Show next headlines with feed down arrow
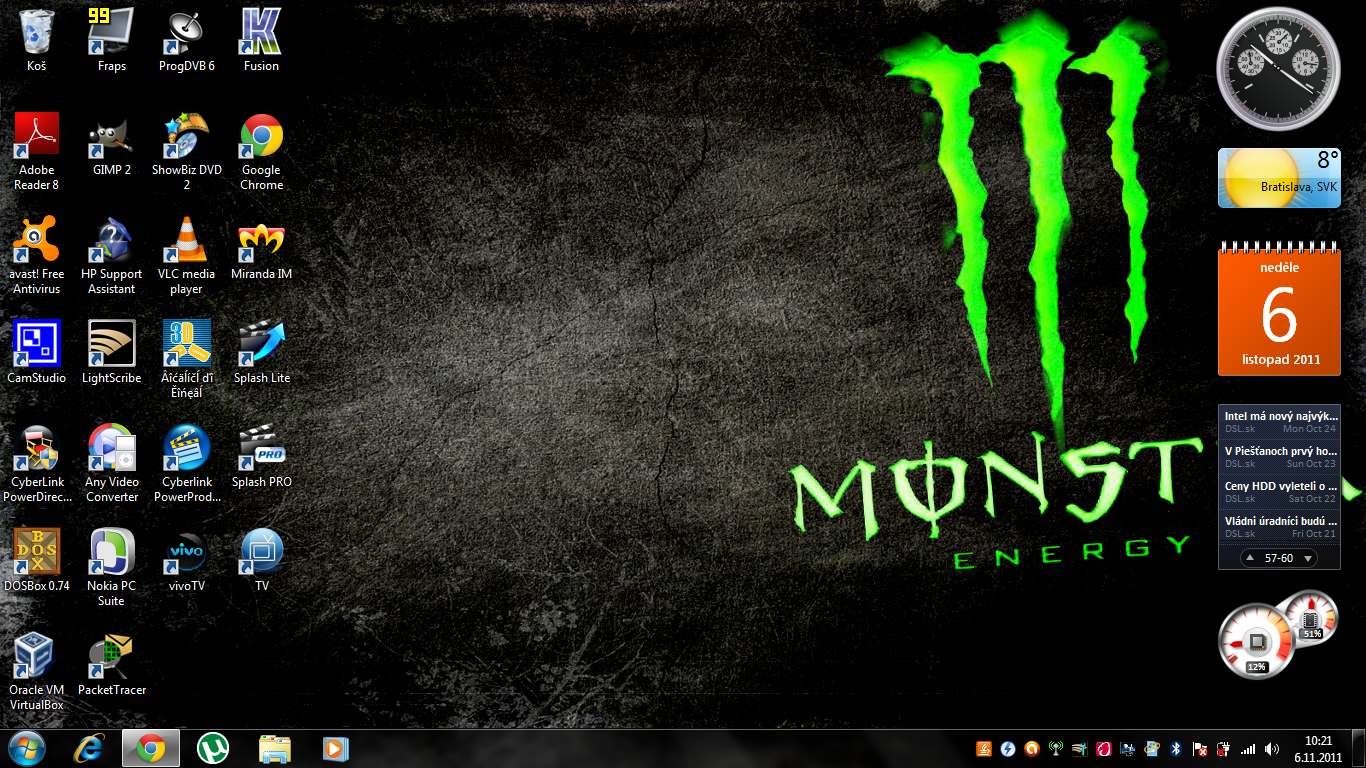 [x=1307, y=558]
